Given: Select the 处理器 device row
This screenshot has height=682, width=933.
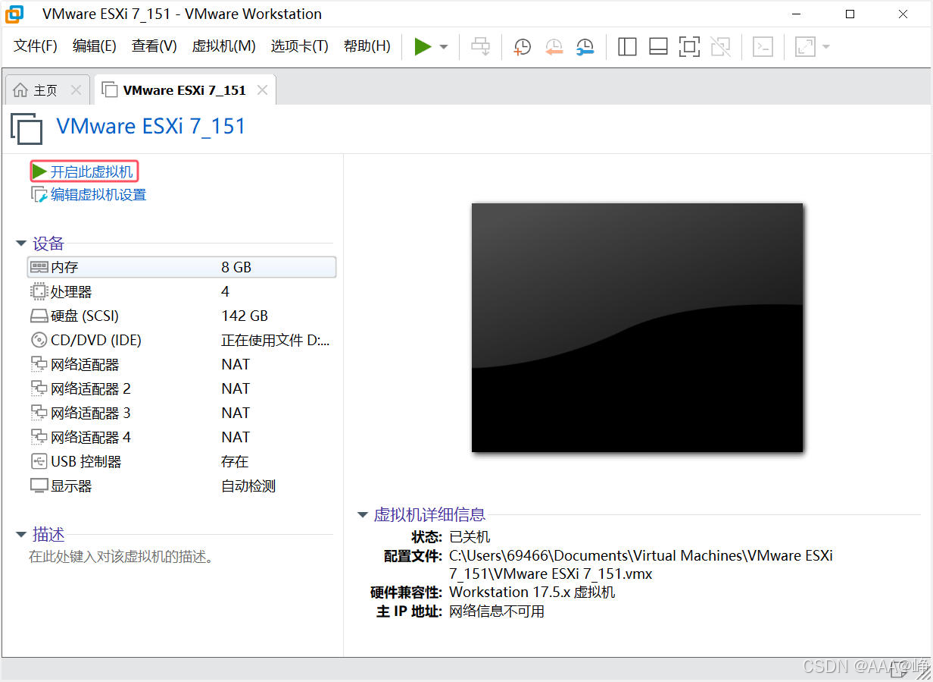Looking at the screenshot, I should pyautogui.click(x=181, y=292).
